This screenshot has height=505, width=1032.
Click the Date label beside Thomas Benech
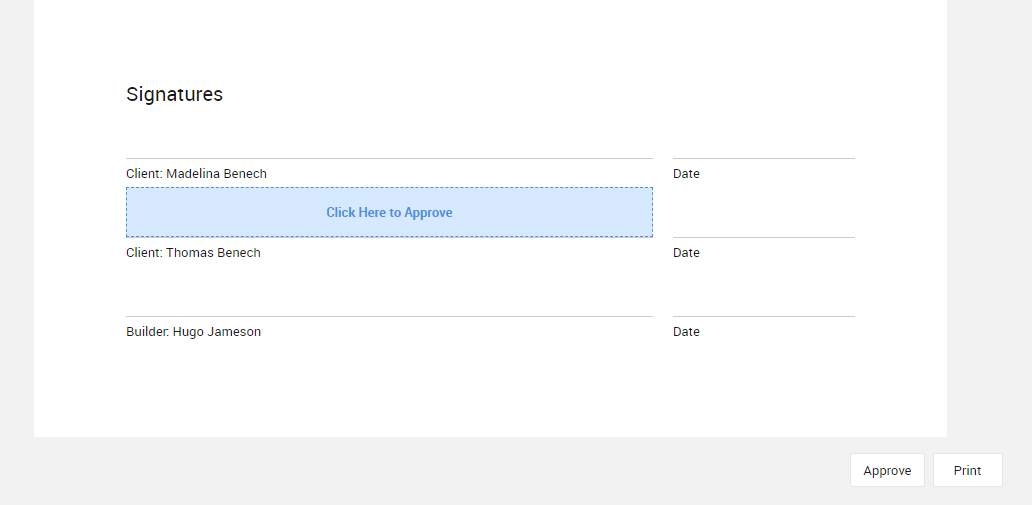tap(686, 253)
